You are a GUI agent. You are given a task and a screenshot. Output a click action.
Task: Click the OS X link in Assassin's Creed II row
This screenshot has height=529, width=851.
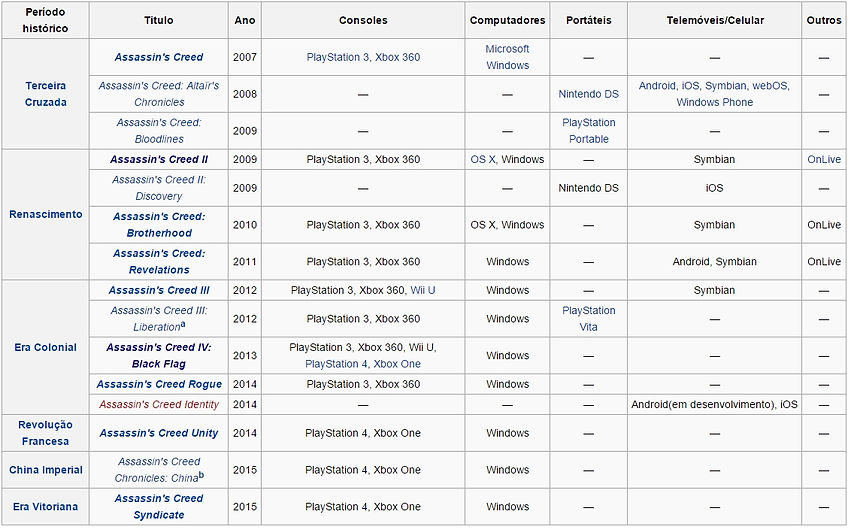coord(482,160)
